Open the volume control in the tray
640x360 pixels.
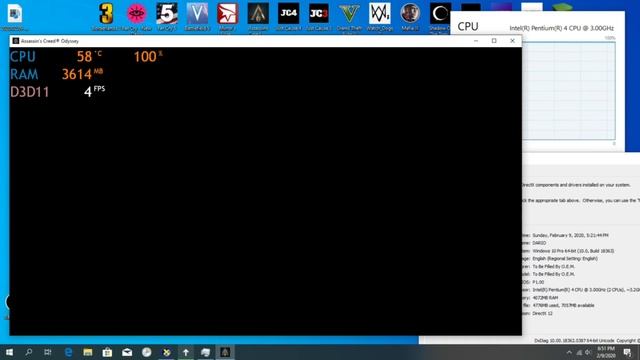(588, 352)
